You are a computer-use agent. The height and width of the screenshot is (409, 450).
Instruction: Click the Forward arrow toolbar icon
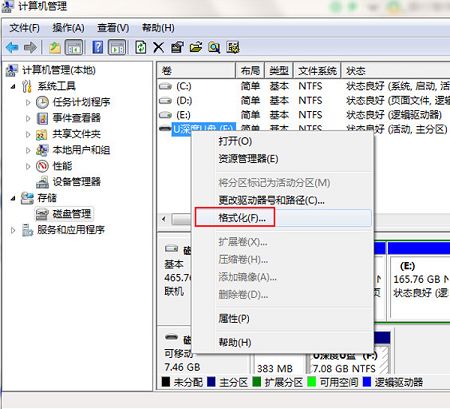(x=30, y=47)
